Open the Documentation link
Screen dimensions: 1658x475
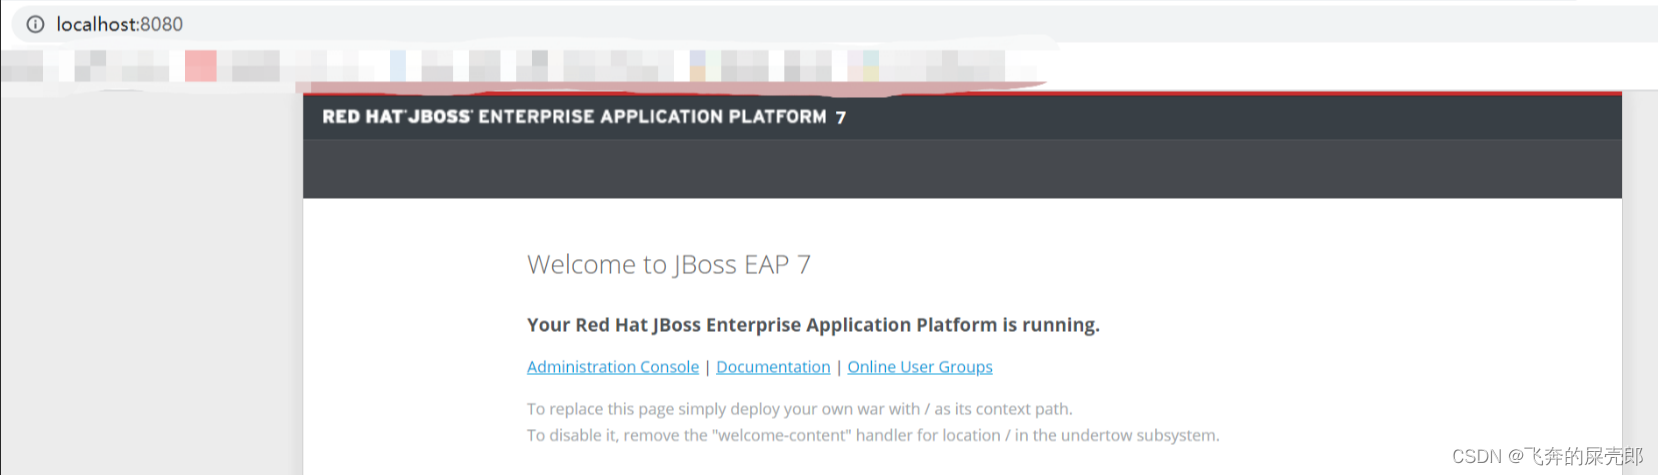773,367
